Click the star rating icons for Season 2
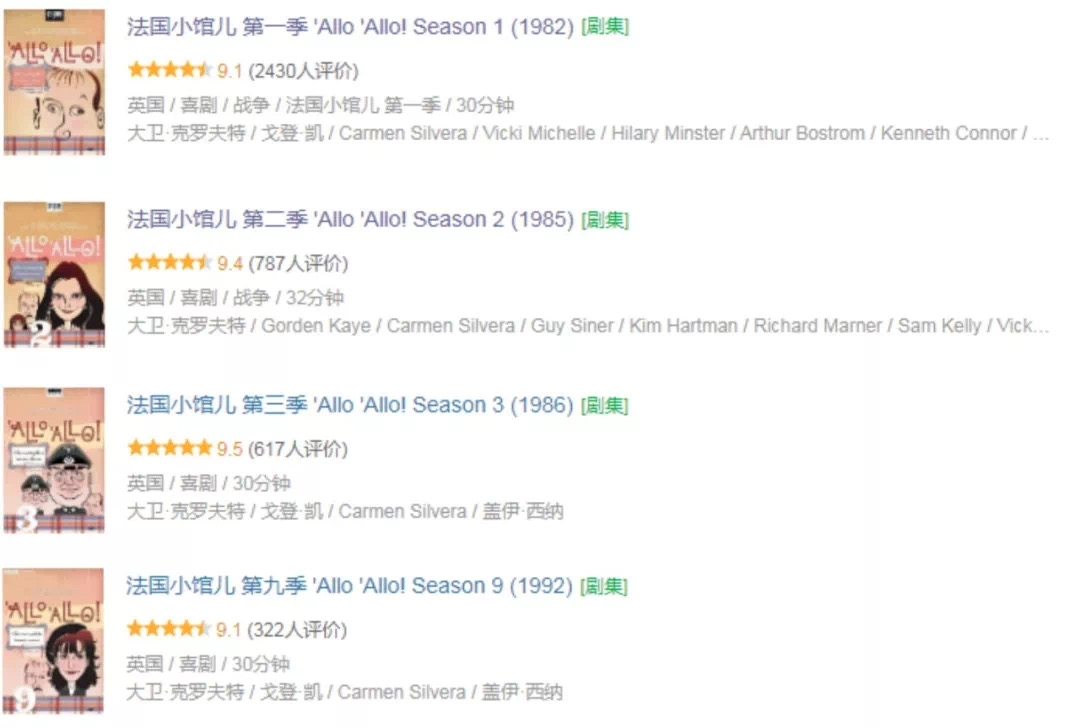1080x728 pixels. tap(169, 262)
